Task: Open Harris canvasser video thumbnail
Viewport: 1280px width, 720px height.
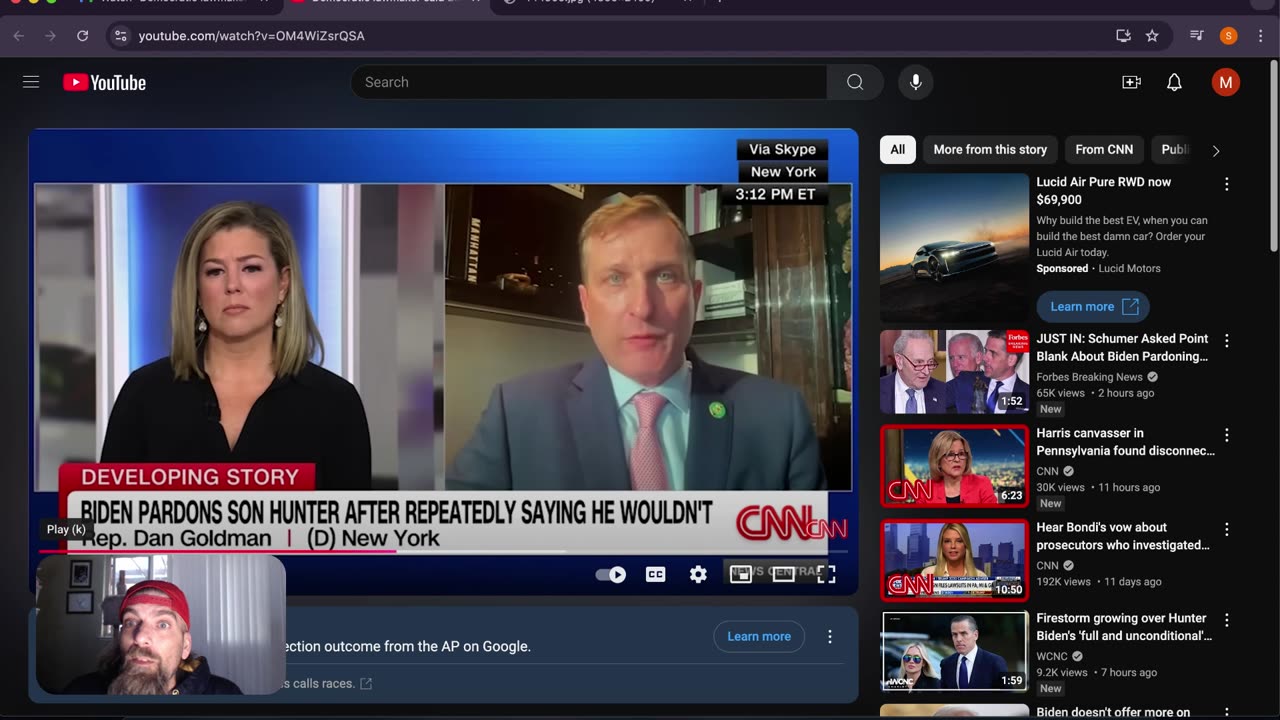Action: click(x=954, y=466)
